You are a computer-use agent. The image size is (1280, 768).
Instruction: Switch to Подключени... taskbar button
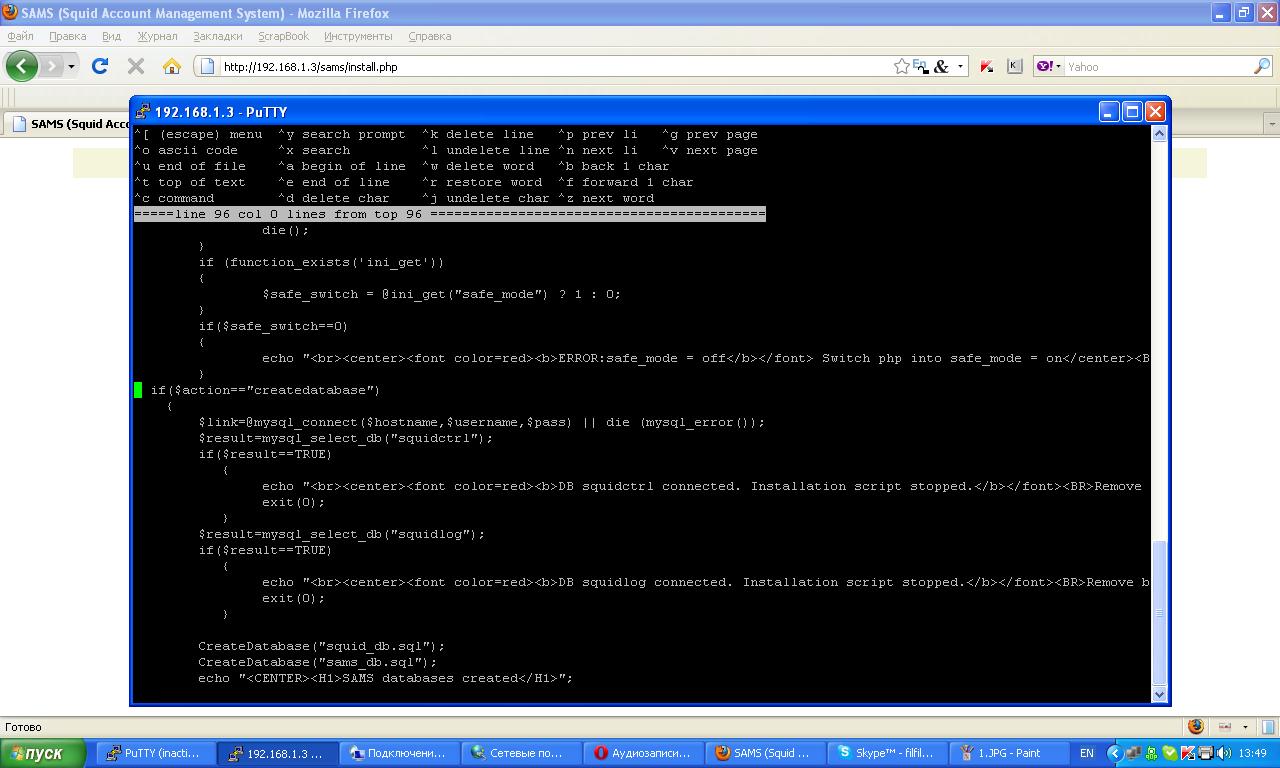point(399,753)
